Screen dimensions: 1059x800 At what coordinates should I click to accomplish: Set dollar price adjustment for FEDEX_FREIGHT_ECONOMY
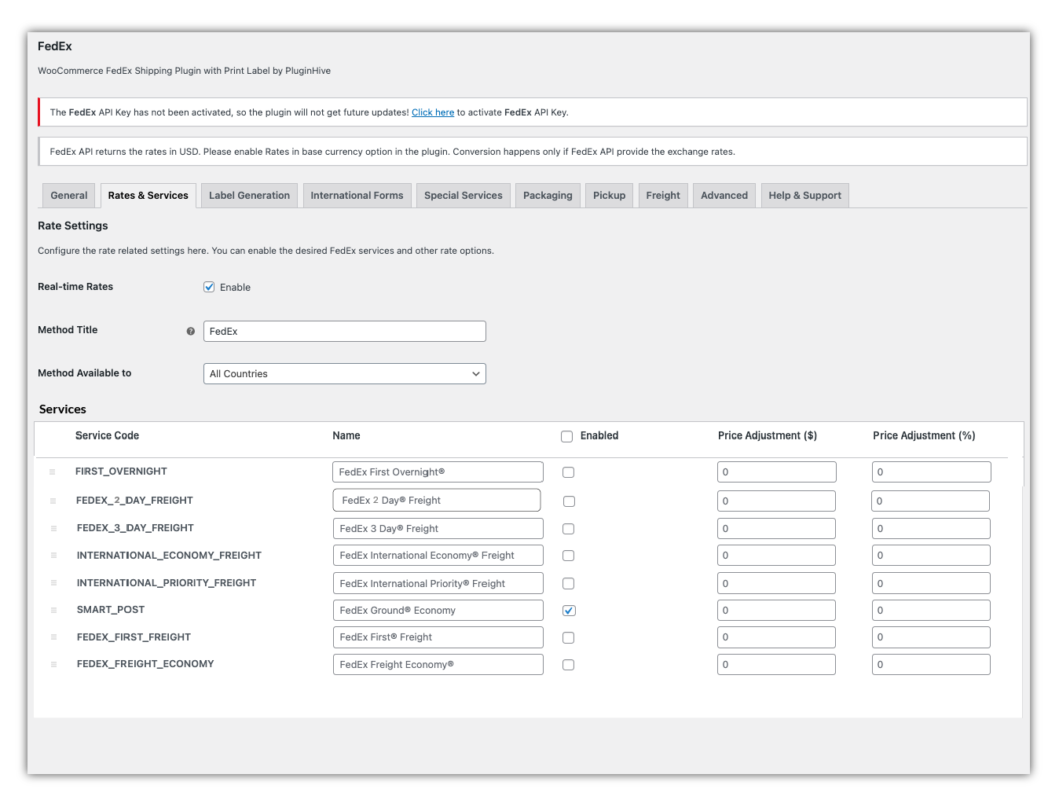[x=777, y=665]
